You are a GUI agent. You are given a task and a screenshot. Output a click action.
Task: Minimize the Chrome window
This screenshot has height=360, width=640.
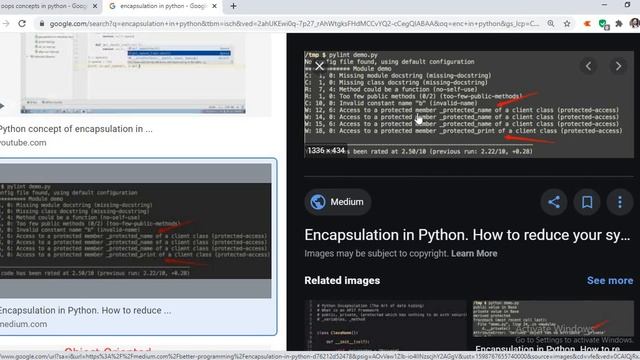point(604,5)
